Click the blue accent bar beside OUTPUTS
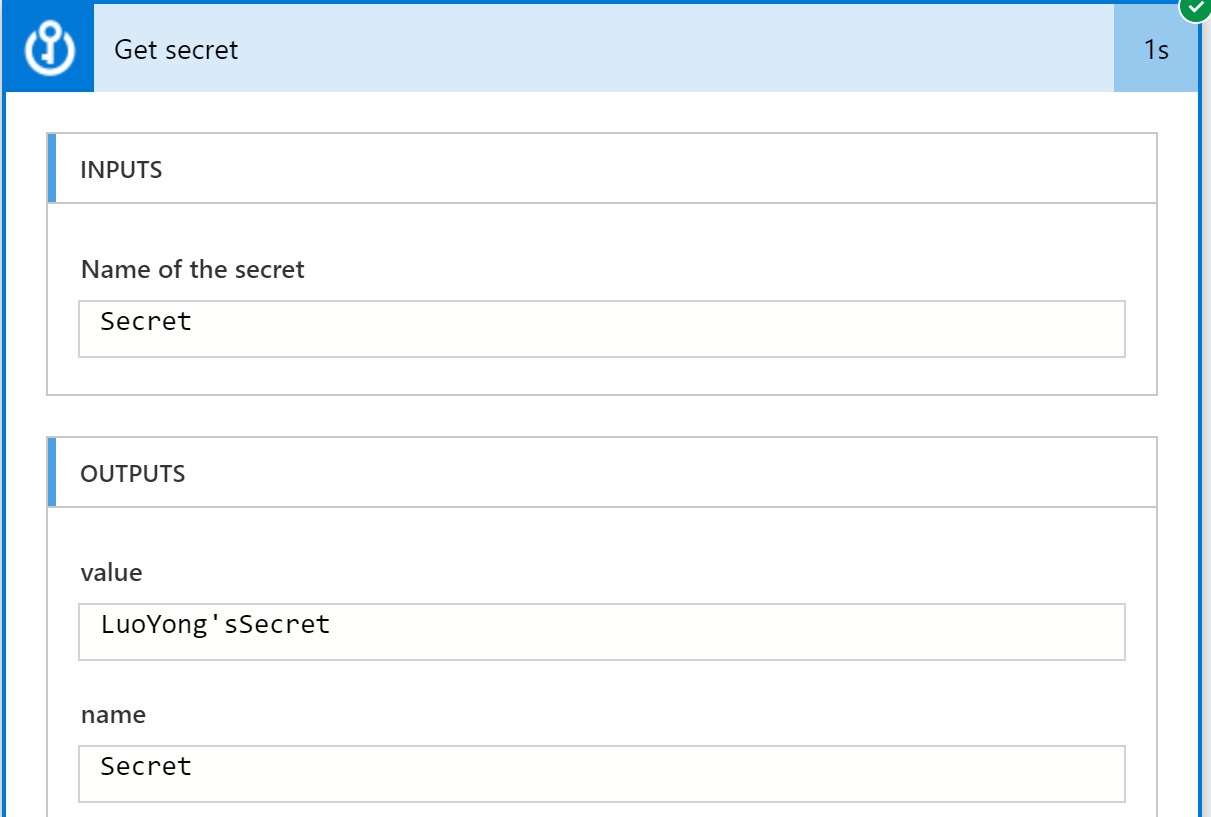This screenshot has width=1211, height=817. tap(52, 473)
